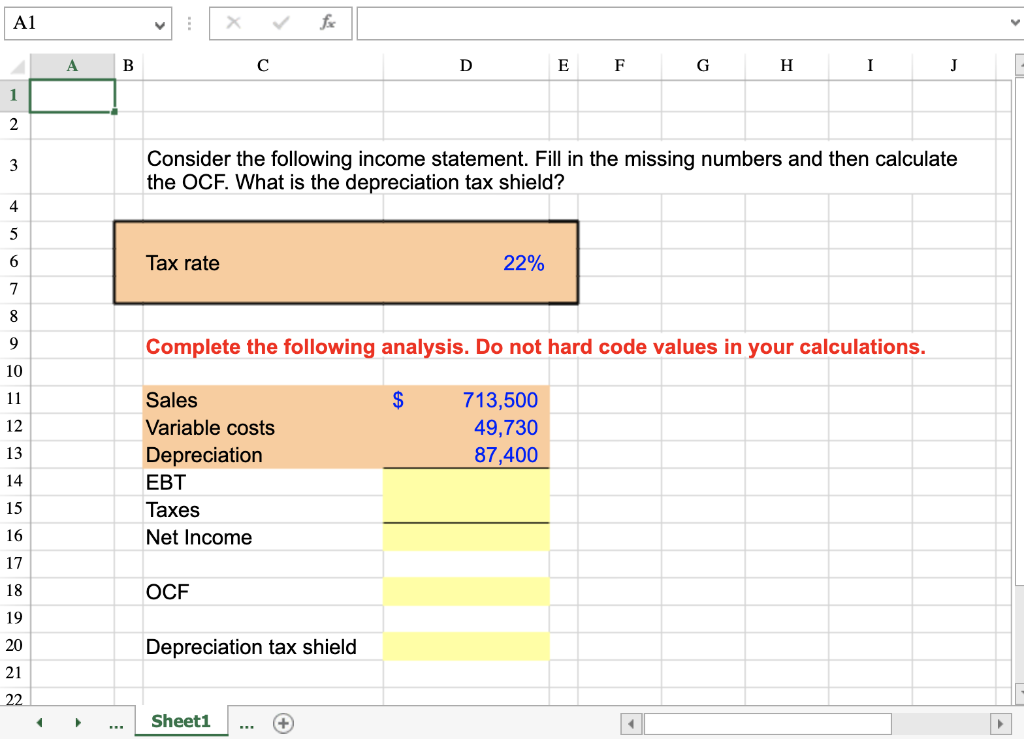Select the yellow EBT answer cell
Image resolution: width=1024 pixels, height=739 pixels.
pyautogui.click(x=466, y=482)
